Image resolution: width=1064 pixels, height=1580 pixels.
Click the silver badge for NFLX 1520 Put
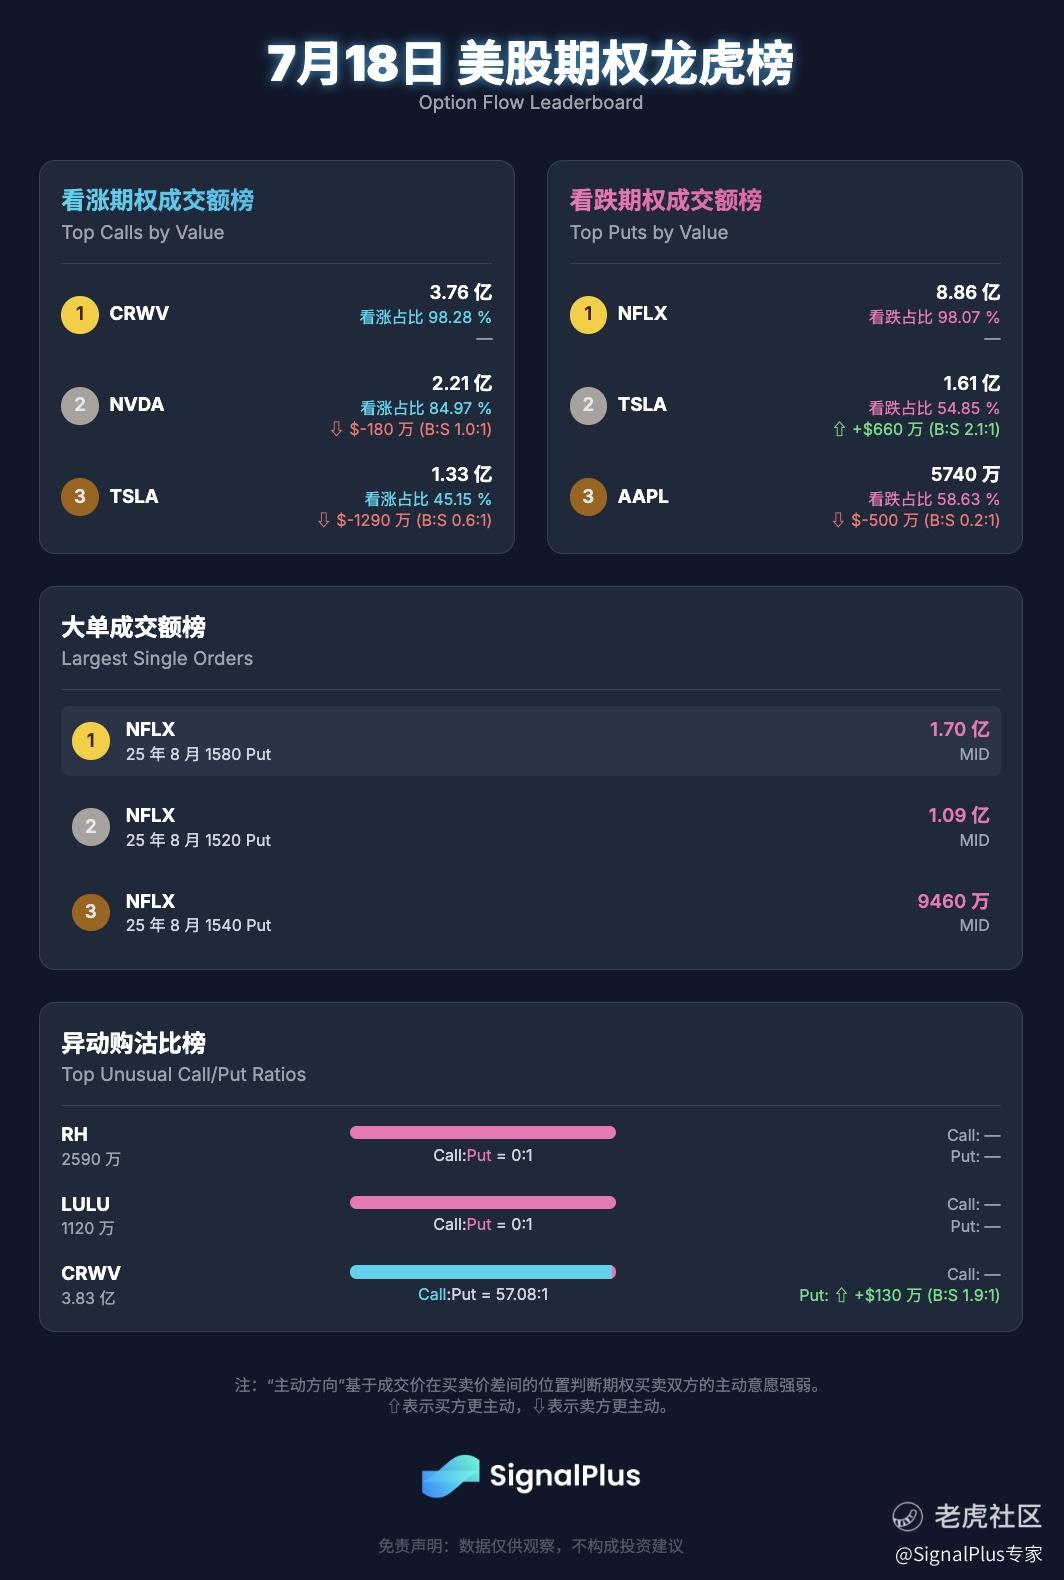click(x=91, y=826)
